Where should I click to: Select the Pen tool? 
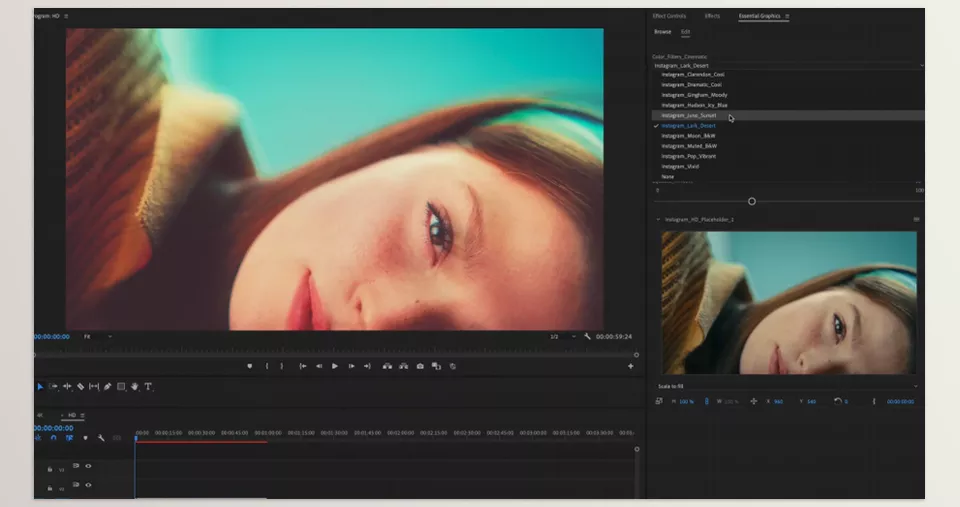pos(107,386)
